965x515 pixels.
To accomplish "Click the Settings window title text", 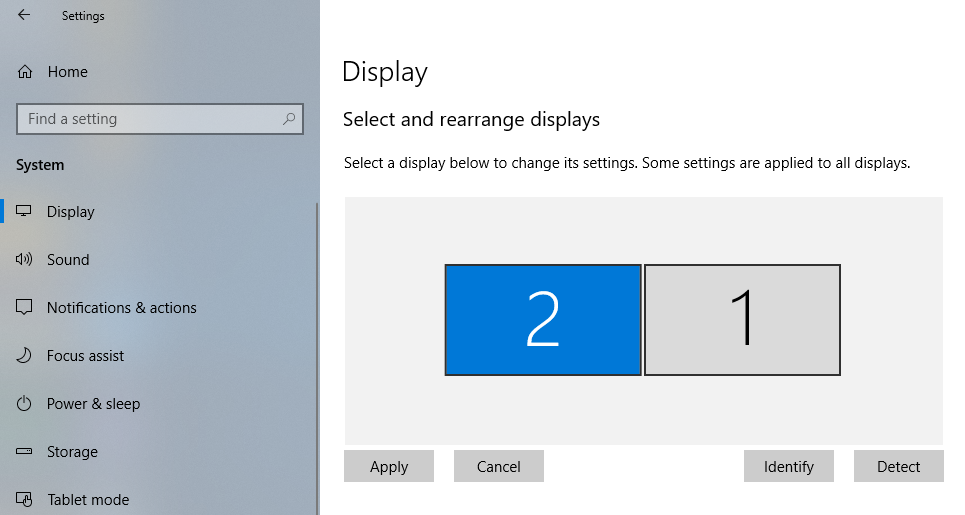I will [x=83, y=16].
